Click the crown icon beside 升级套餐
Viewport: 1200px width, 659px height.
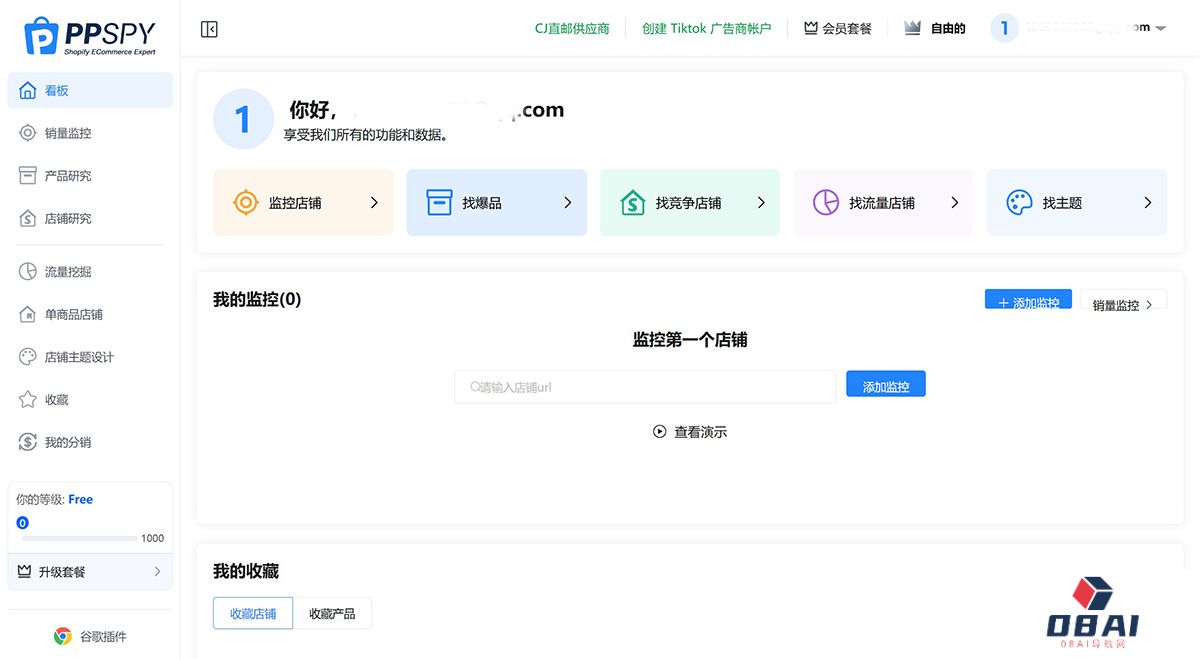24,571
